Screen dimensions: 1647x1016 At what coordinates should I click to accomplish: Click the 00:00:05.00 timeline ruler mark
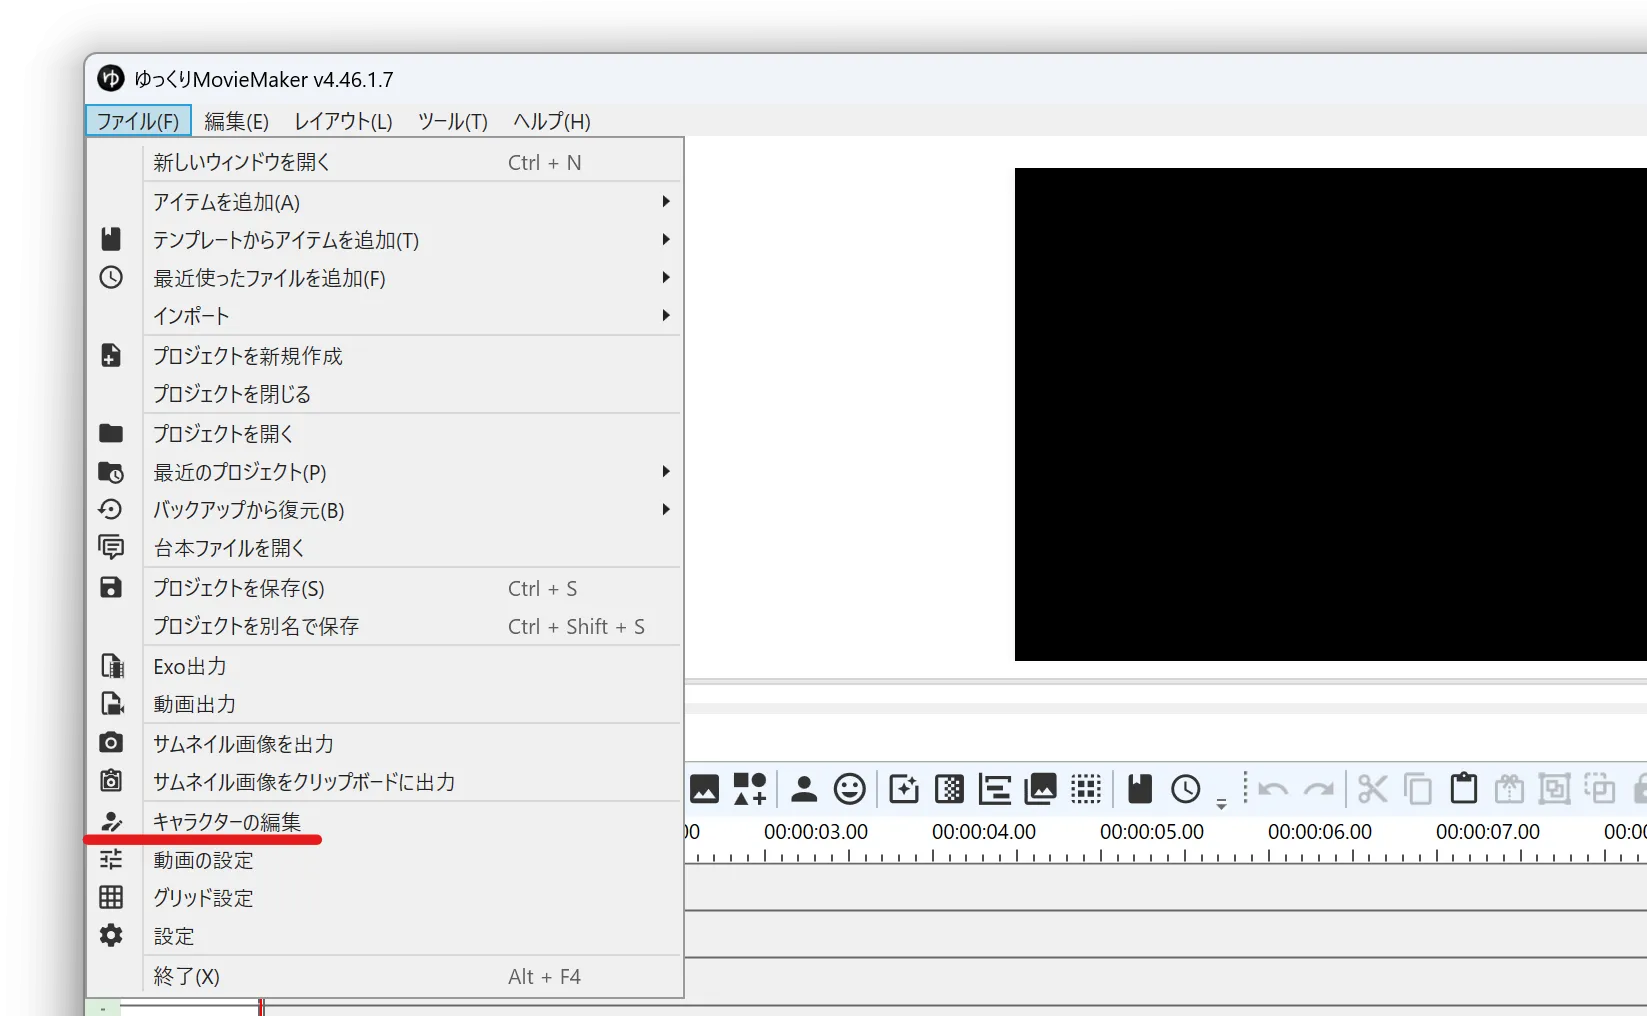coord(1152,831)
